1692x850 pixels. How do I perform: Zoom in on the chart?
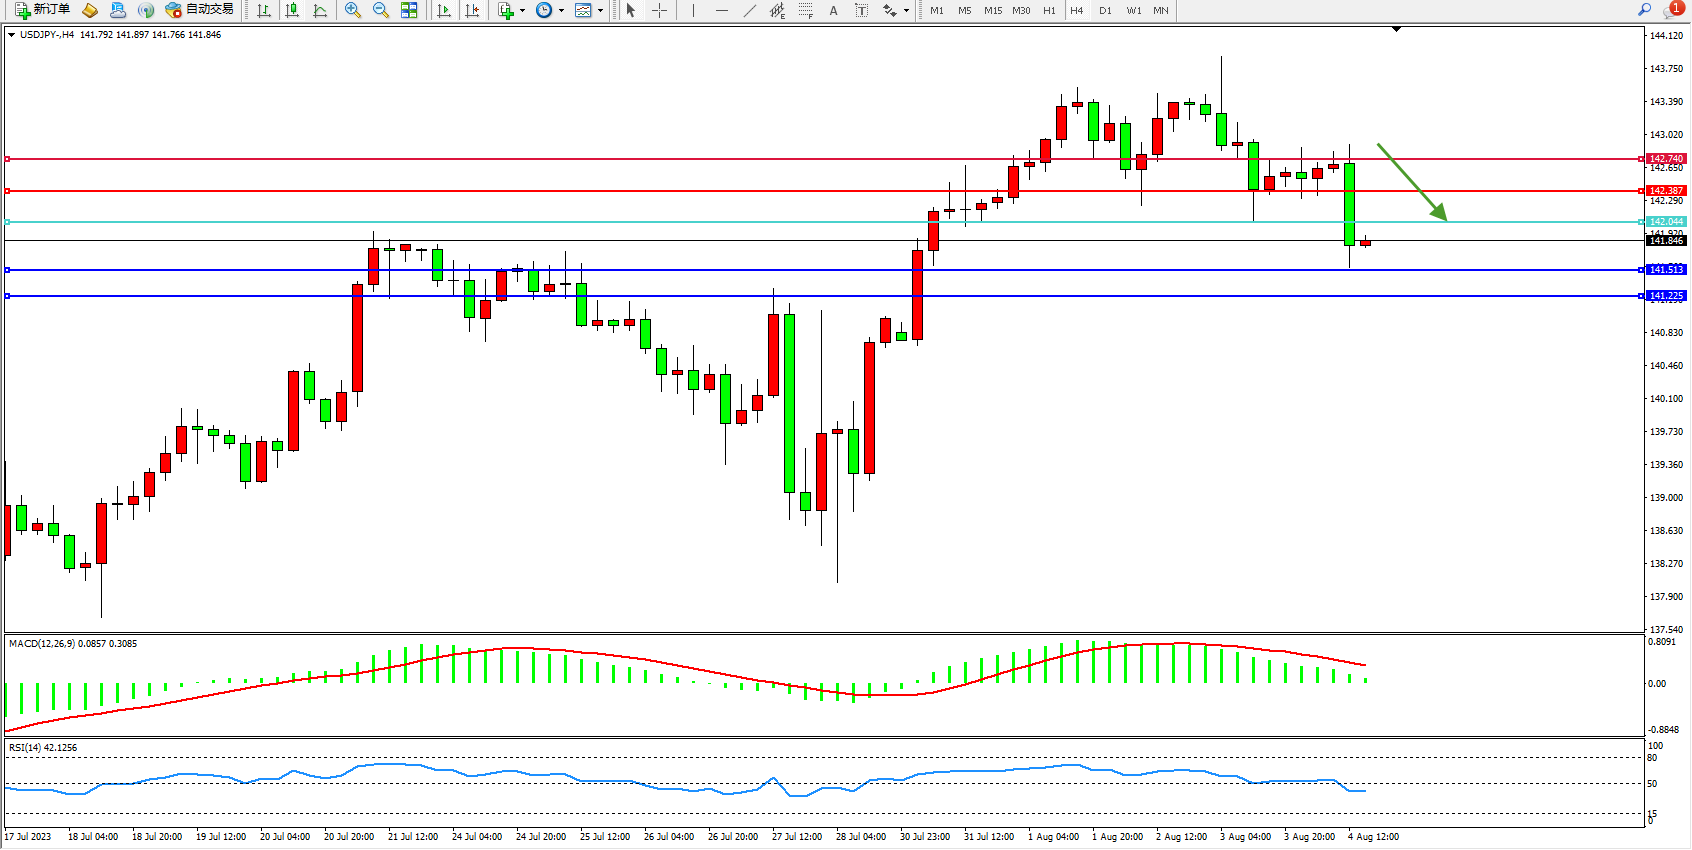(353, 10)
